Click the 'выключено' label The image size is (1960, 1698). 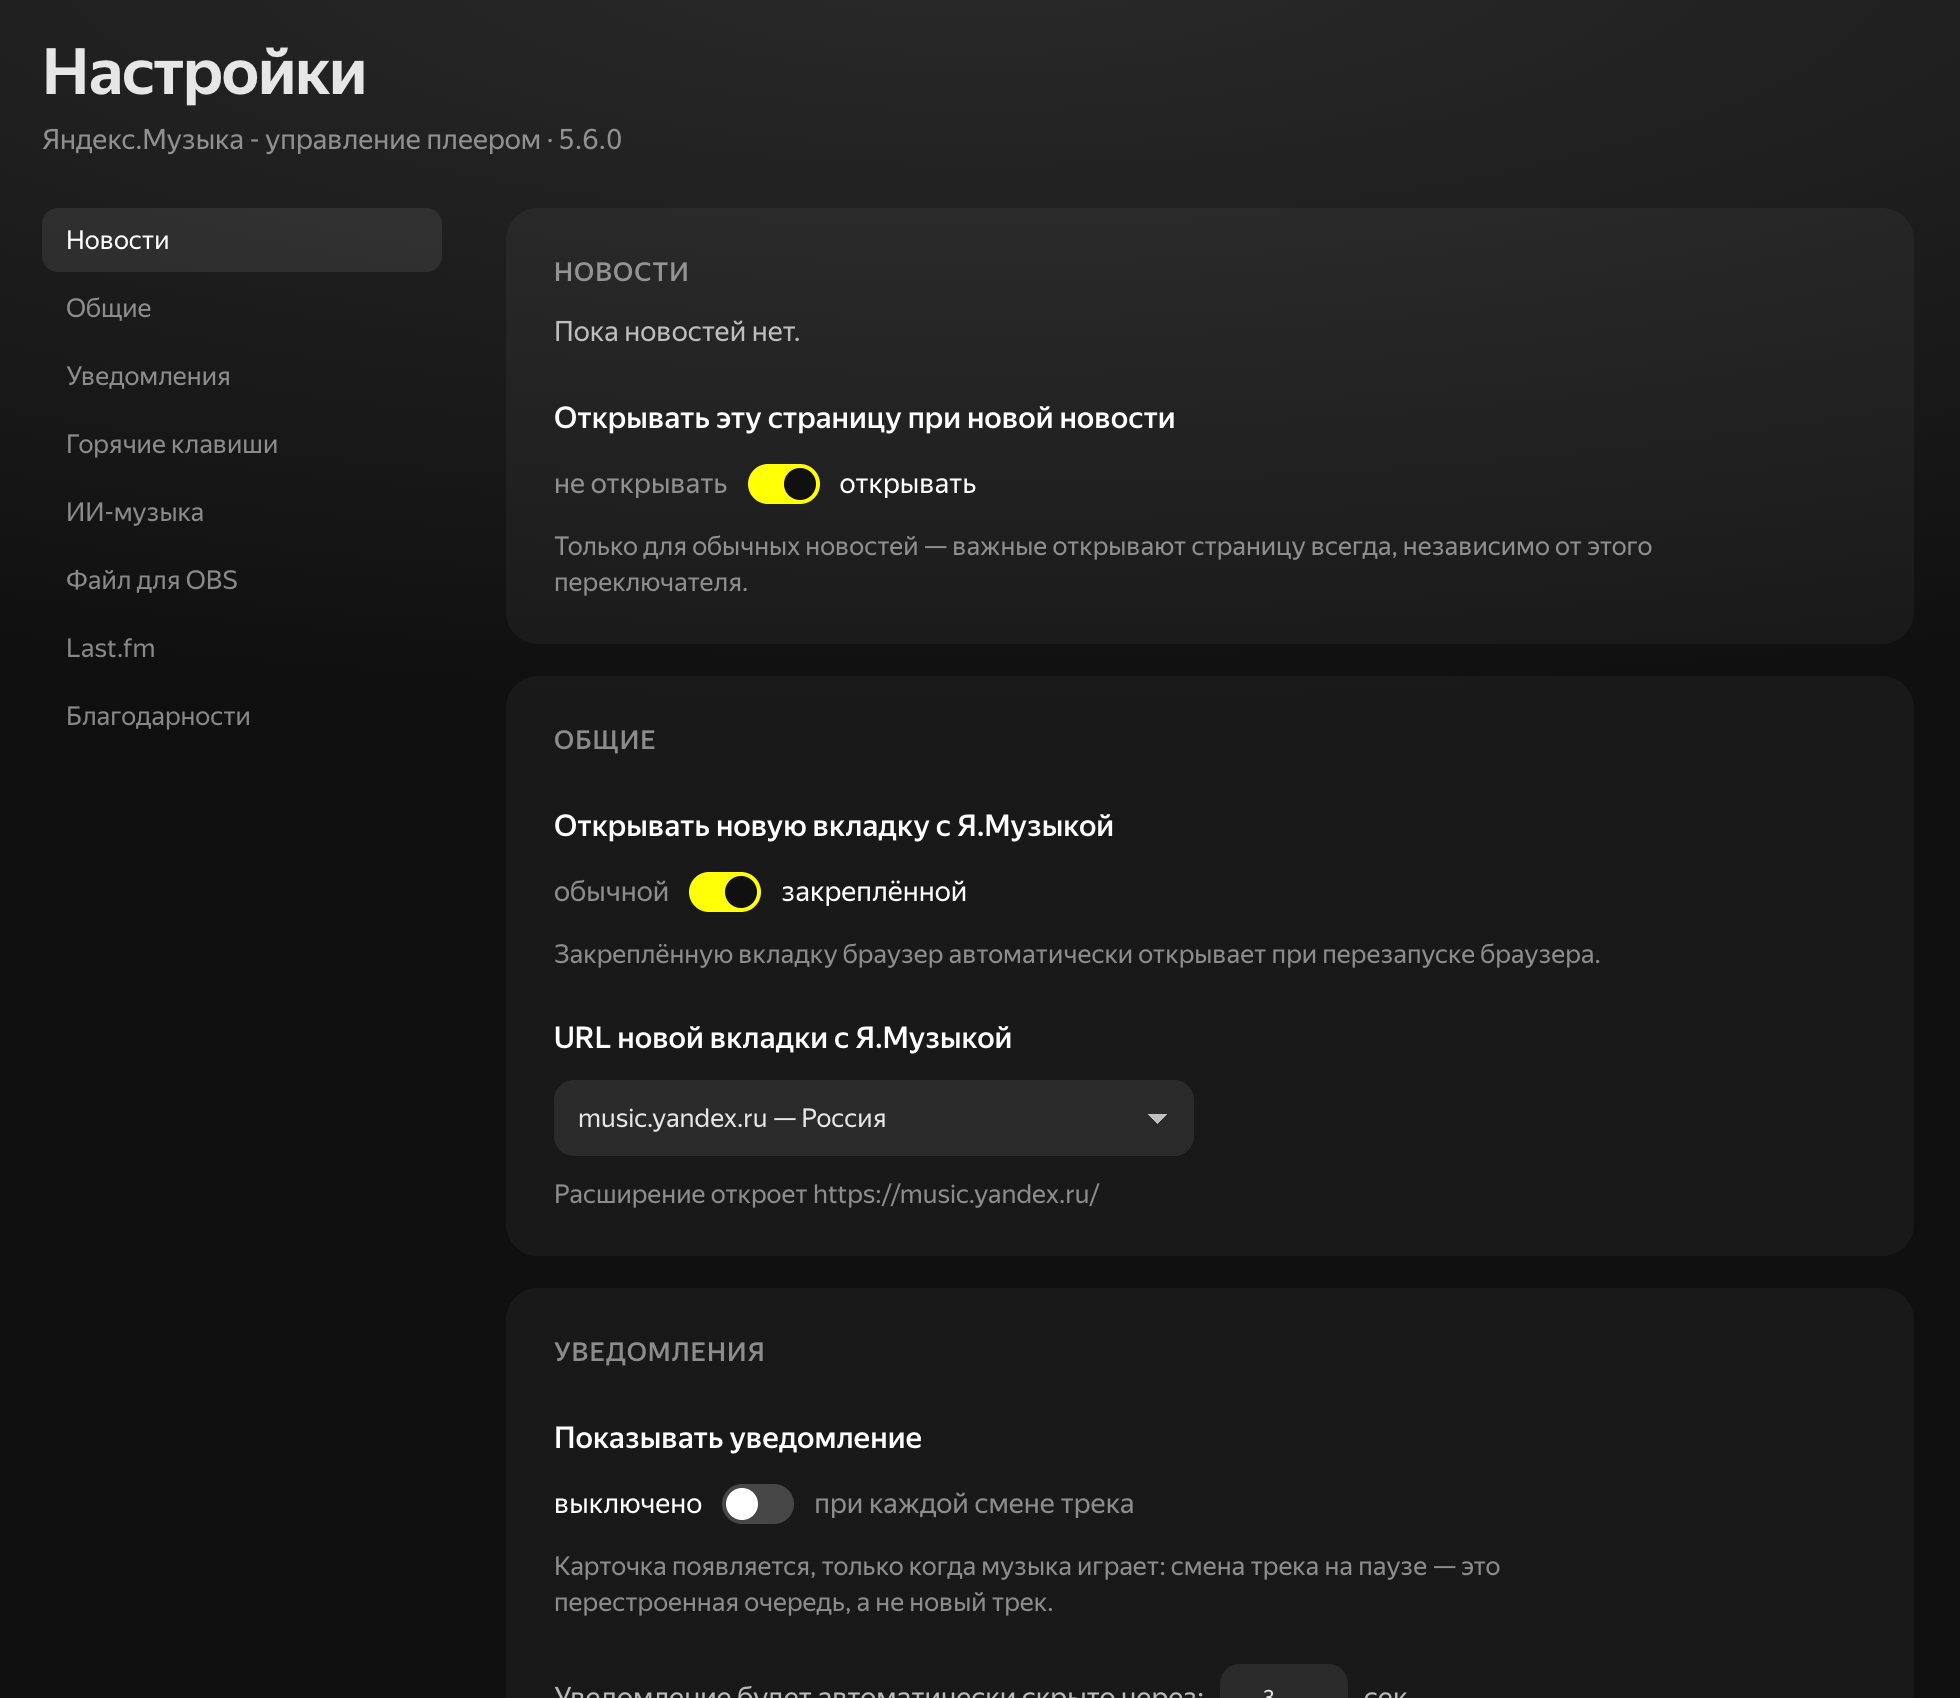pyautogui.click(x=628, y=1504)
